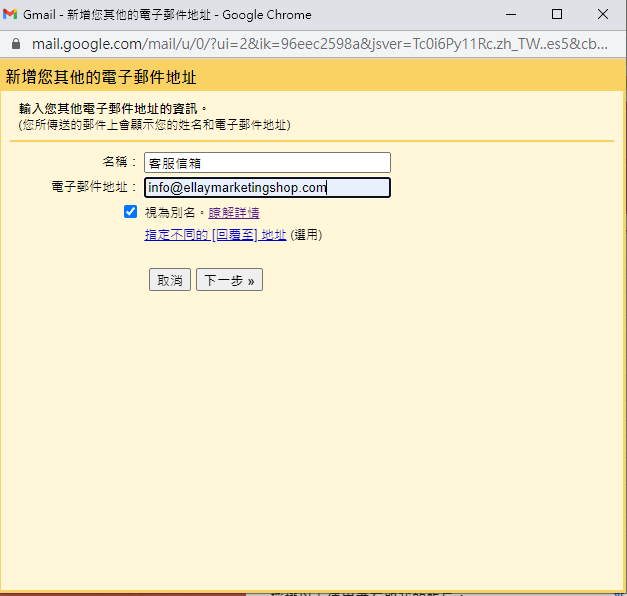Maximize the Gmail popup window
Image resolution: width=627 pixels, height=596 pixels.
(557, 15)
